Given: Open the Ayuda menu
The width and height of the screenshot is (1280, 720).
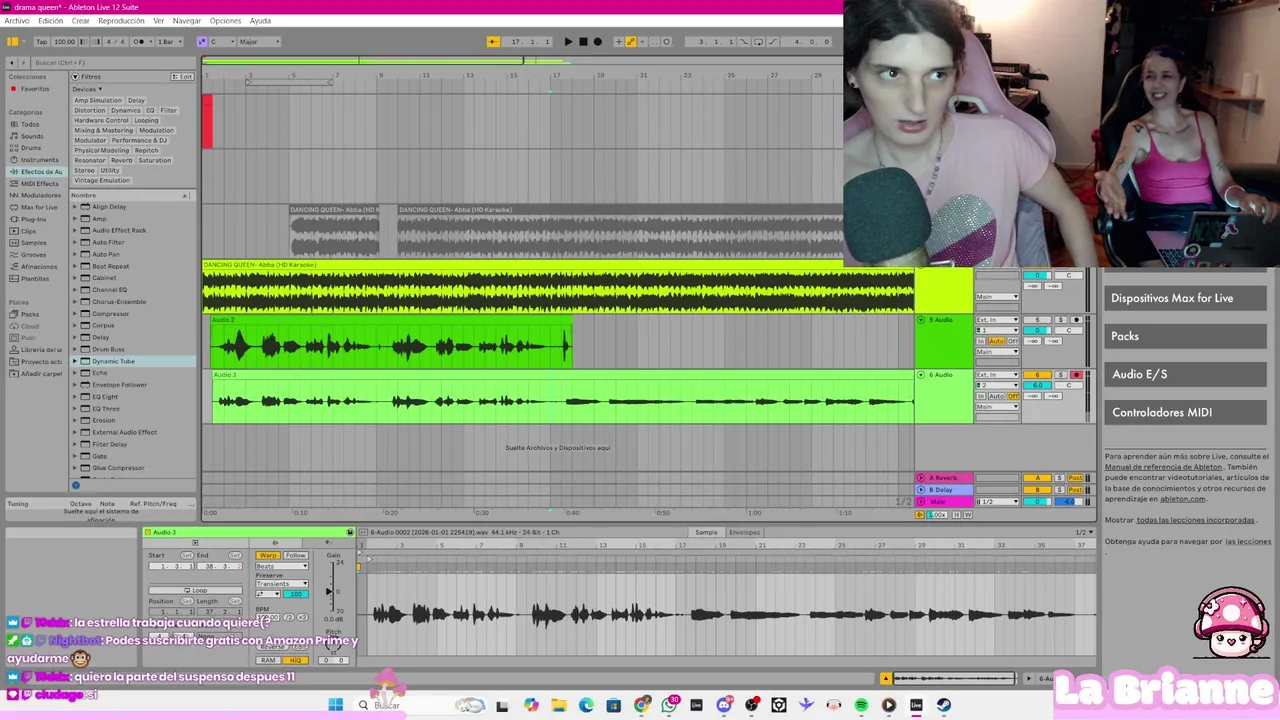Looking at the screenshot, I should coord(260,21).
